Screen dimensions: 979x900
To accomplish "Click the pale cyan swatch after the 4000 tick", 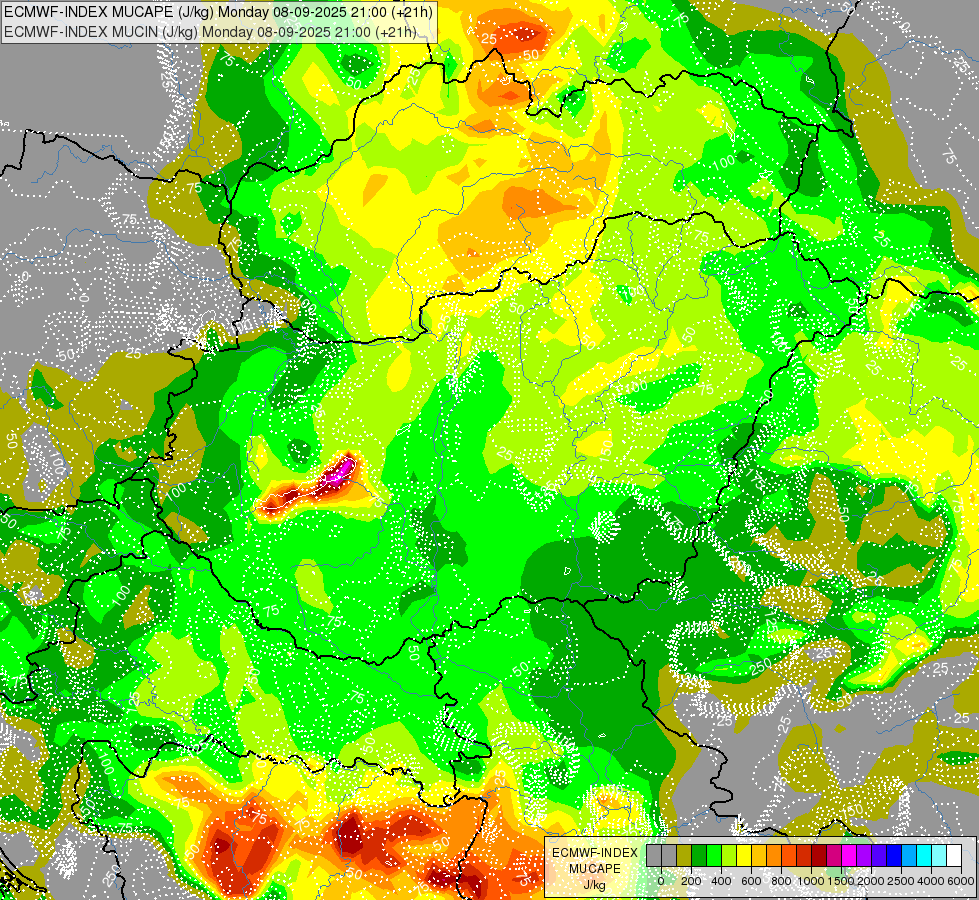I will (940, 855).
